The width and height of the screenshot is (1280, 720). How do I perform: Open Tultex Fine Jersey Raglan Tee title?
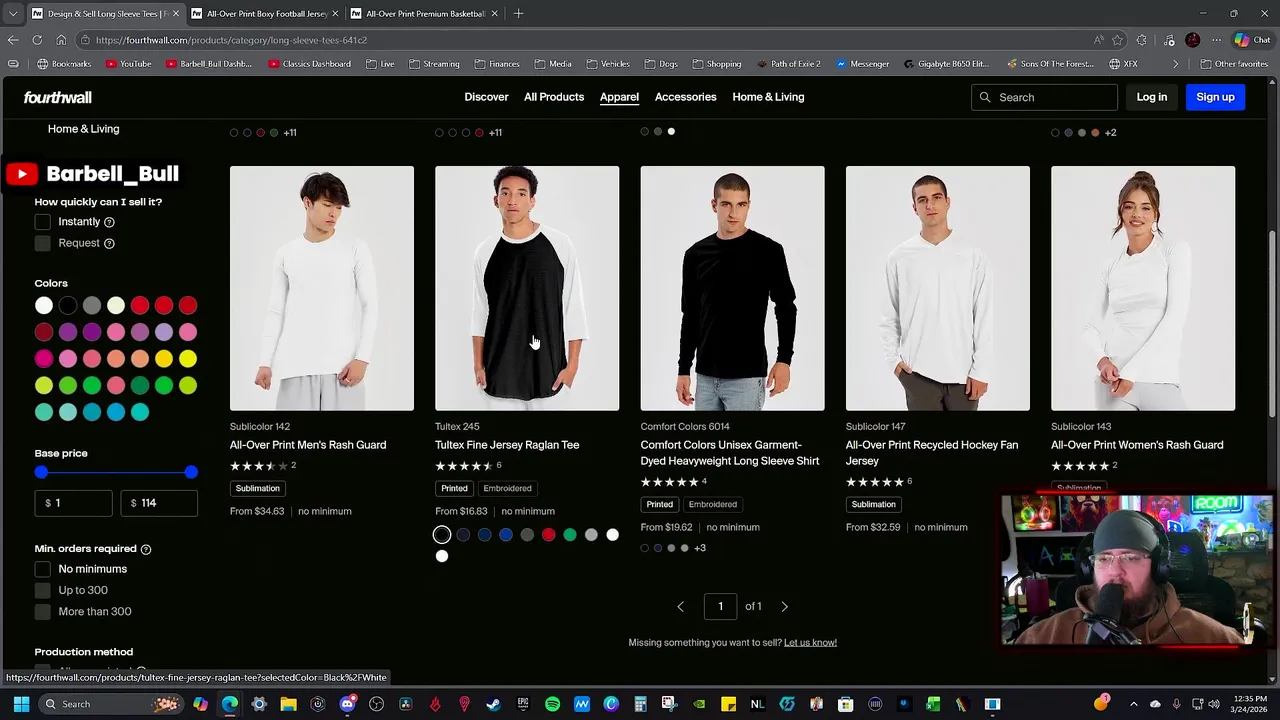click(507, 445)
